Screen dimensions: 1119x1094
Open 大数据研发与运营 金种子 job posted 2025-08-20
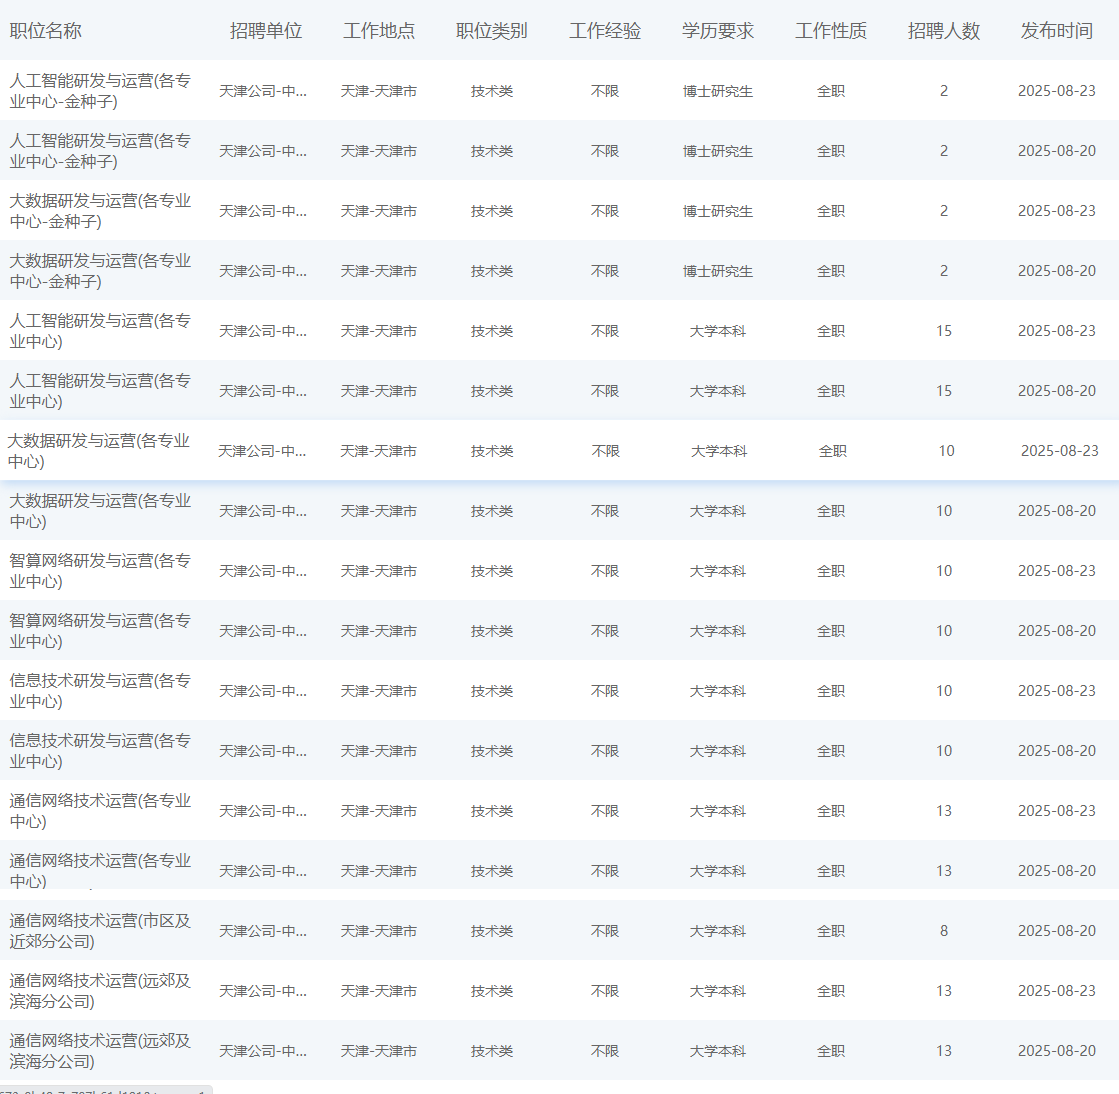100,271
